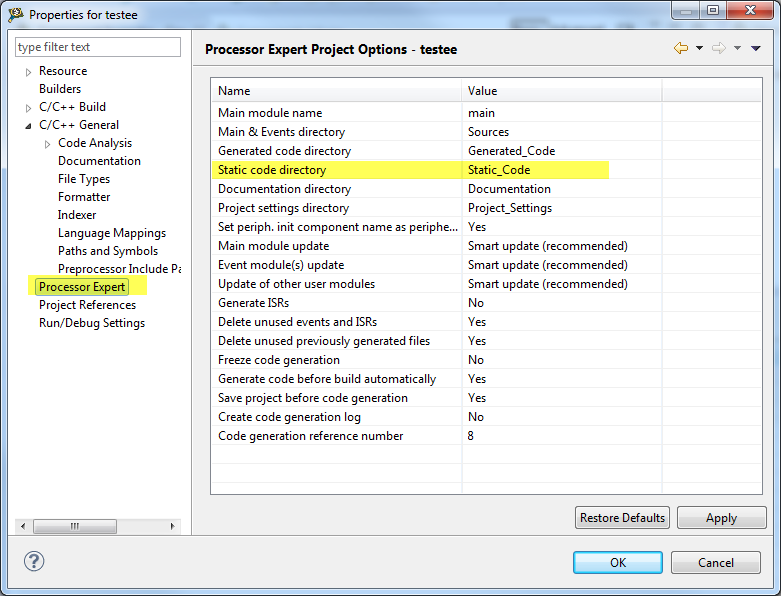Click the Properties window title bar icon
Screen dimensions: 781x596
(x=15, y=14)
